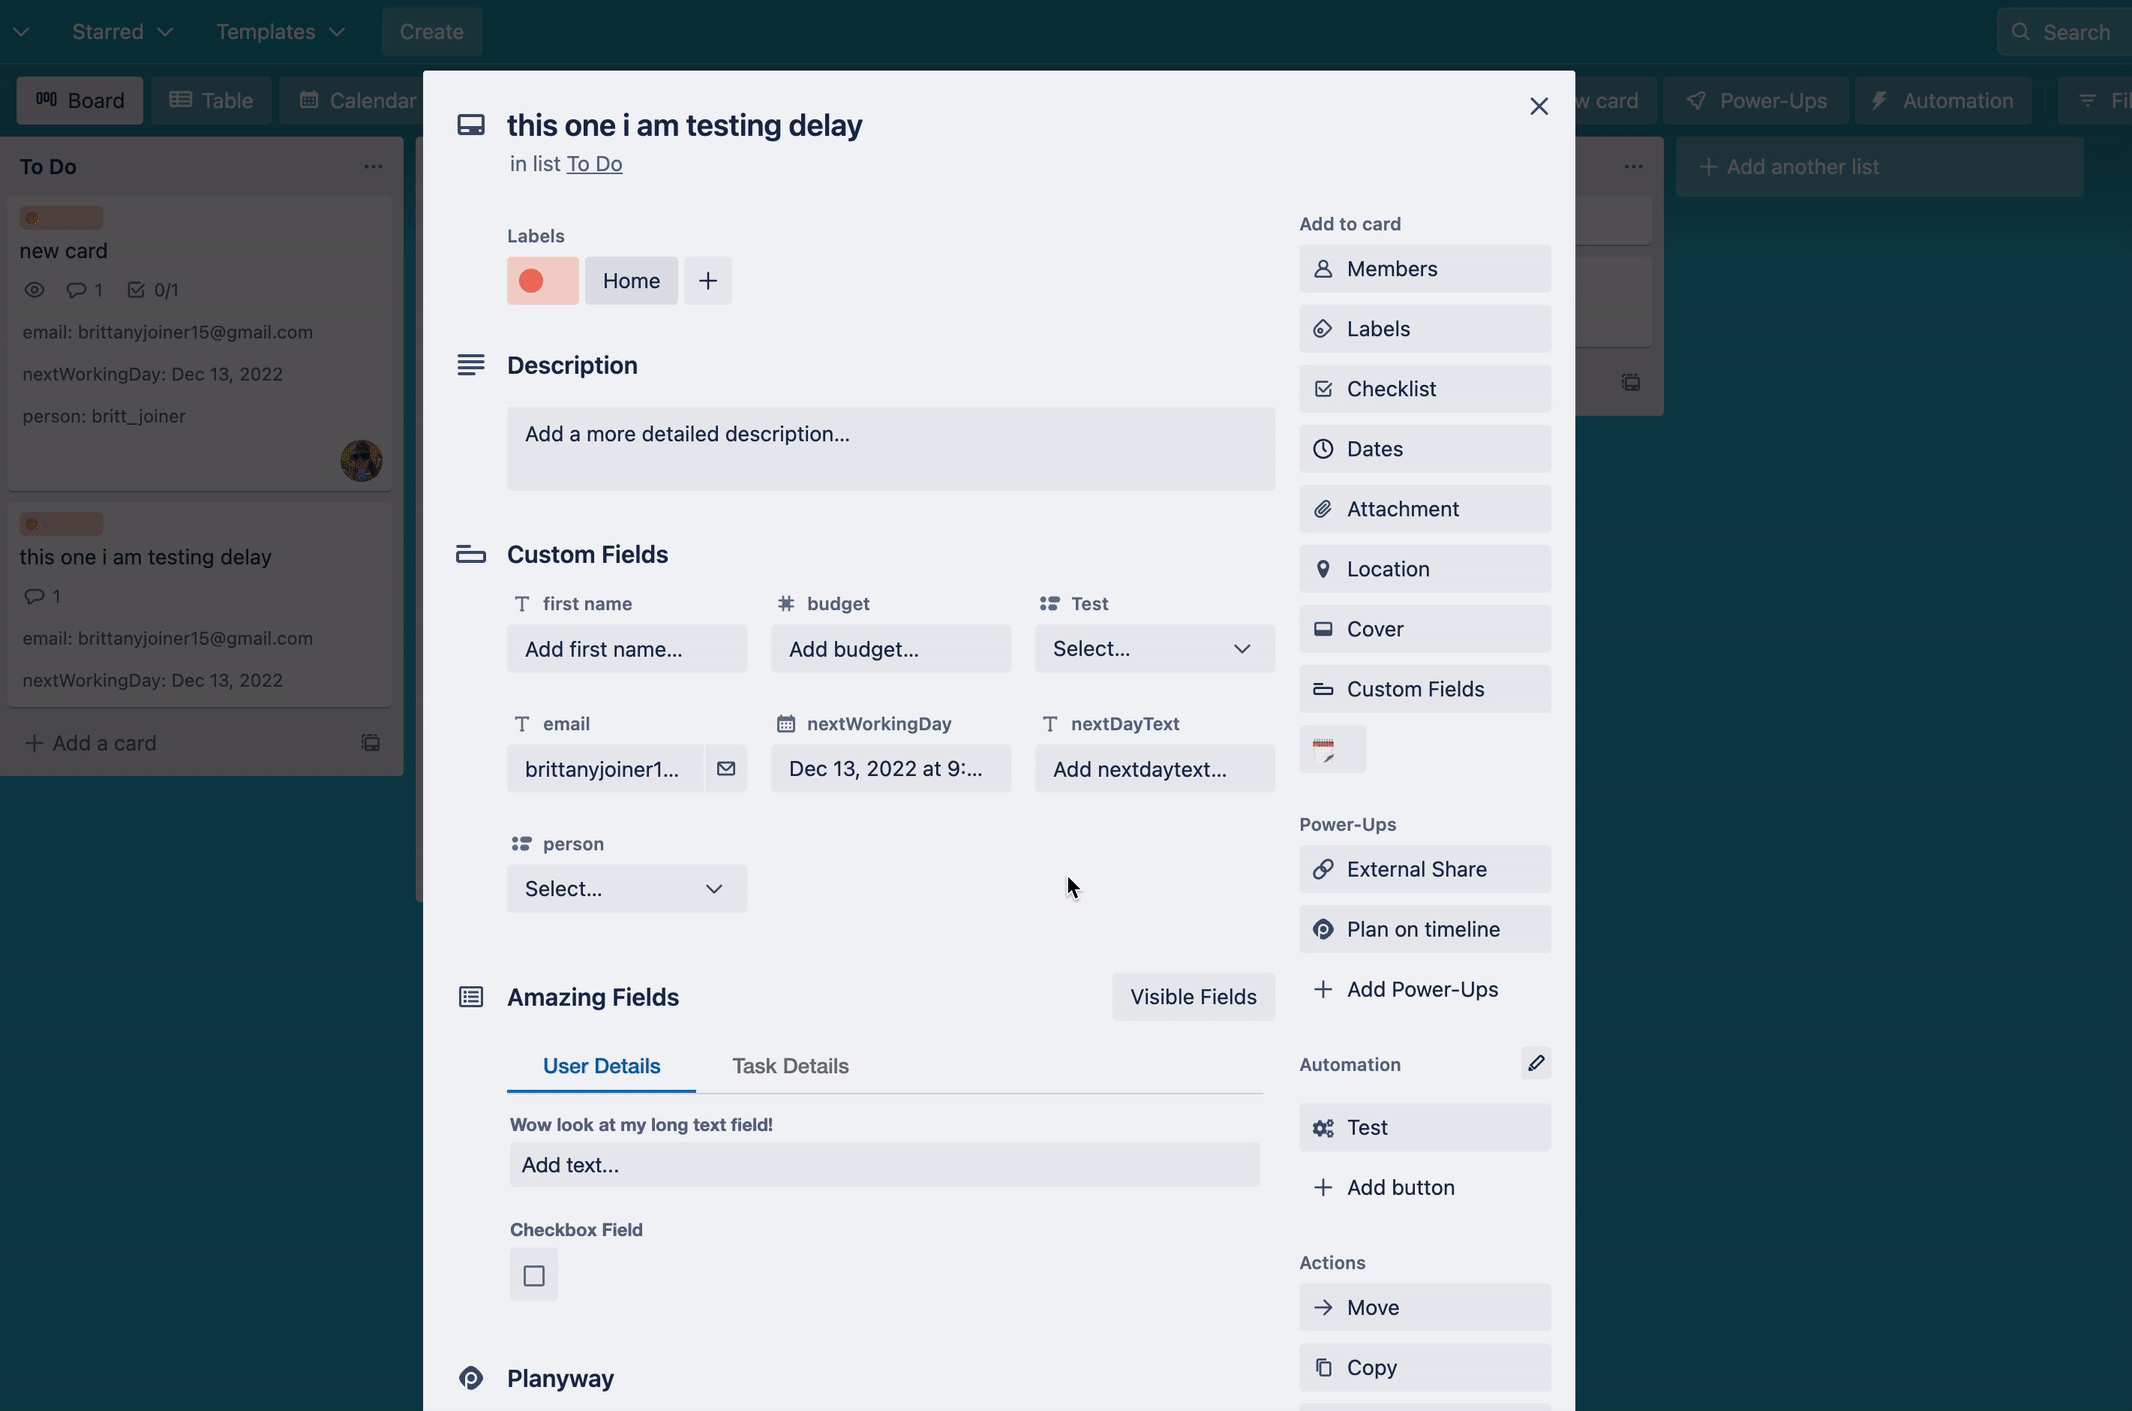Click Add button under Automation
This screenshot has width=2132, height=1411.
pos(1424,1187)
